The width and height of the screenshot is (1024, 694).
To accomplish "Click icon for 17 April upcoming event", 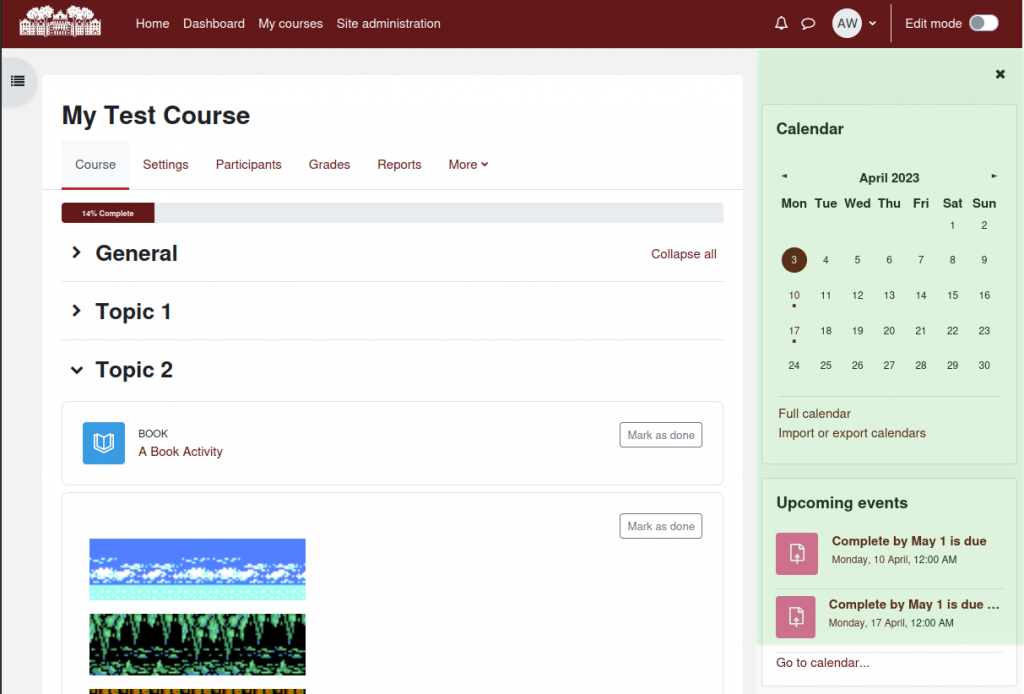I will [x=795, y=617].
